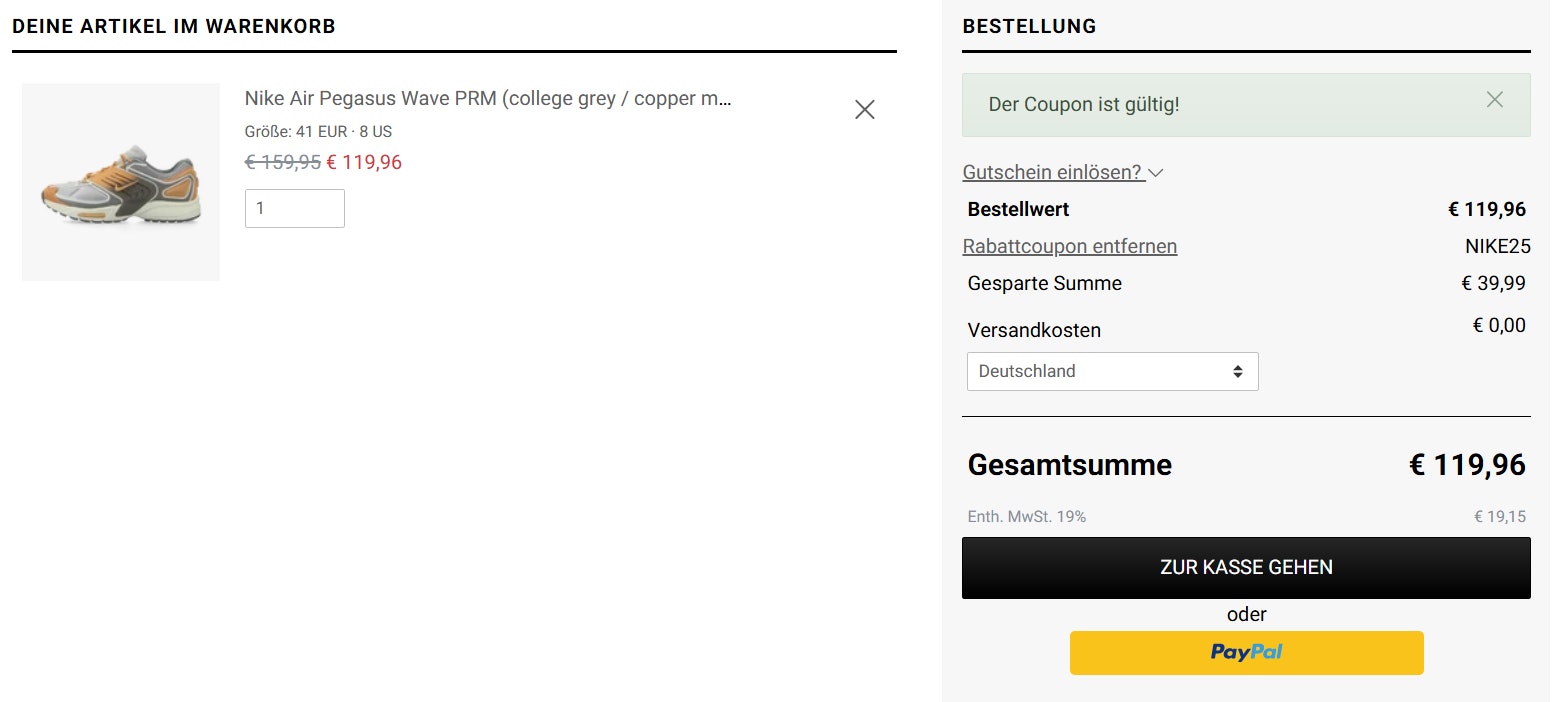1552x702 pixels.
Task: Click the up-down arrows in country selector
Action: coord(1238,371)
